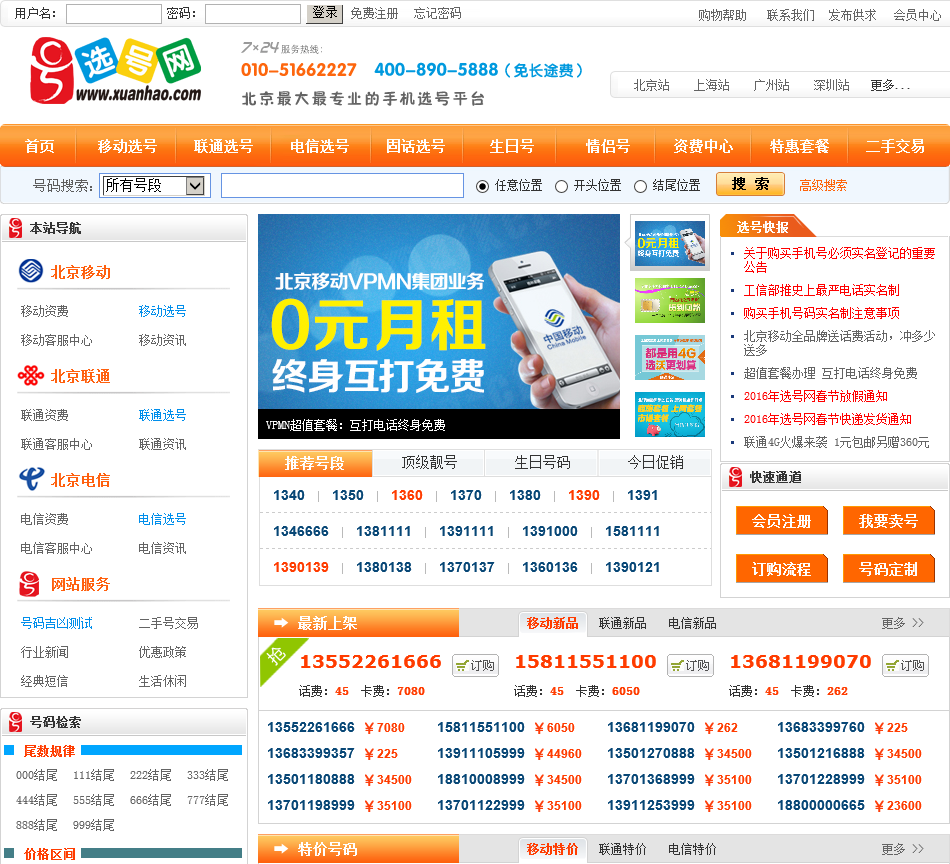Click the 我要卖号 button

point(888,521)
